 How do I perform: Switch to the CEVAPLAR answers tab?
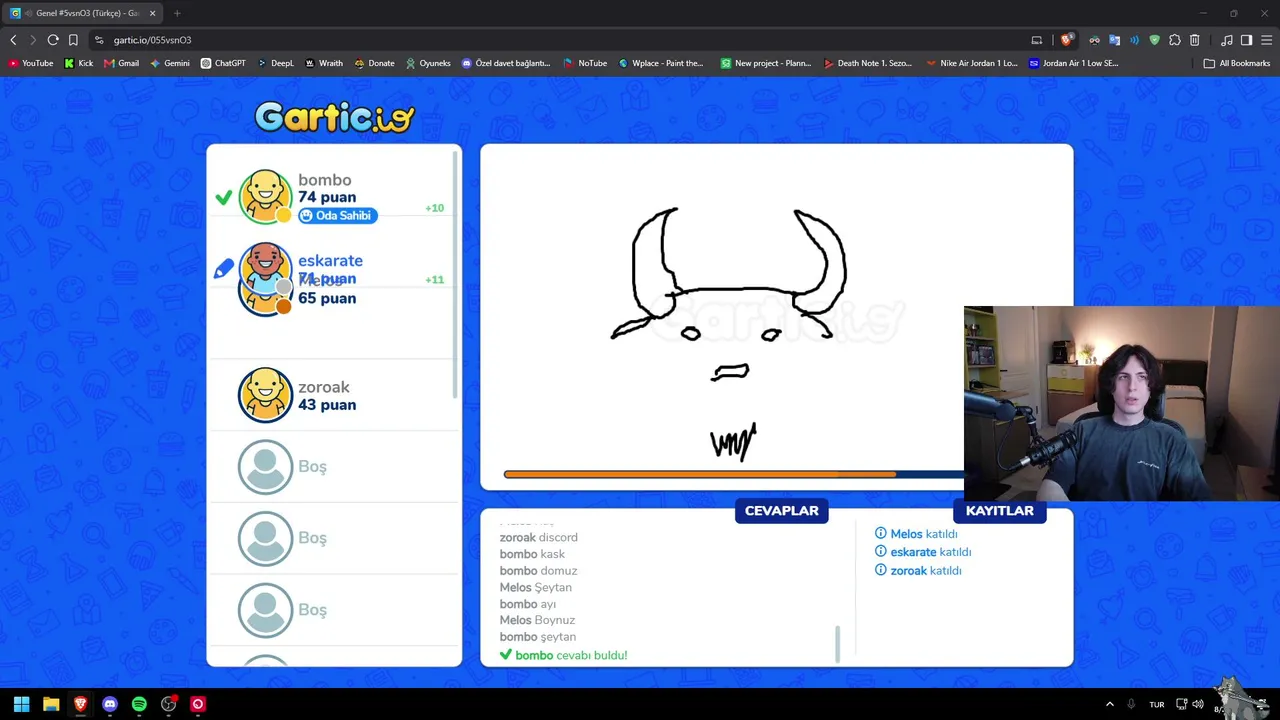point(782,511)
